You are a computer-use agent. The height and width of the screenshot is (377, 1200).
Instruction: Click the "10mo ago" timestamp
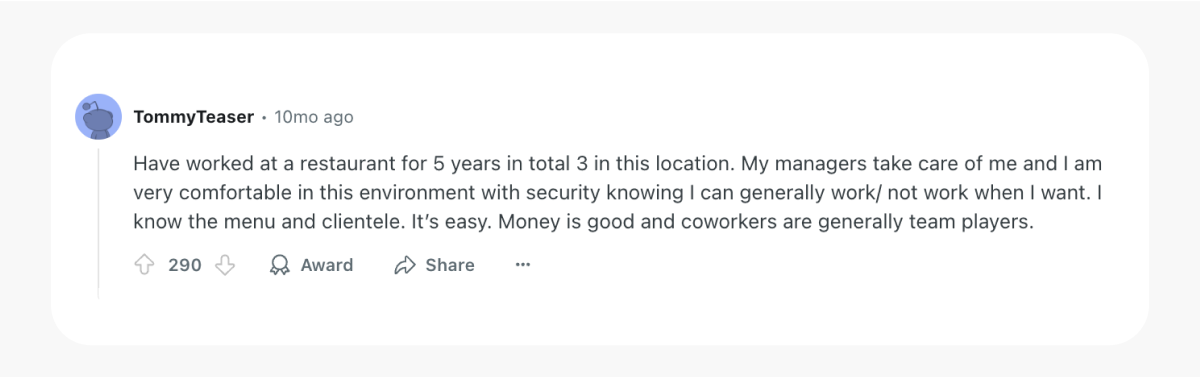(314, 117)
